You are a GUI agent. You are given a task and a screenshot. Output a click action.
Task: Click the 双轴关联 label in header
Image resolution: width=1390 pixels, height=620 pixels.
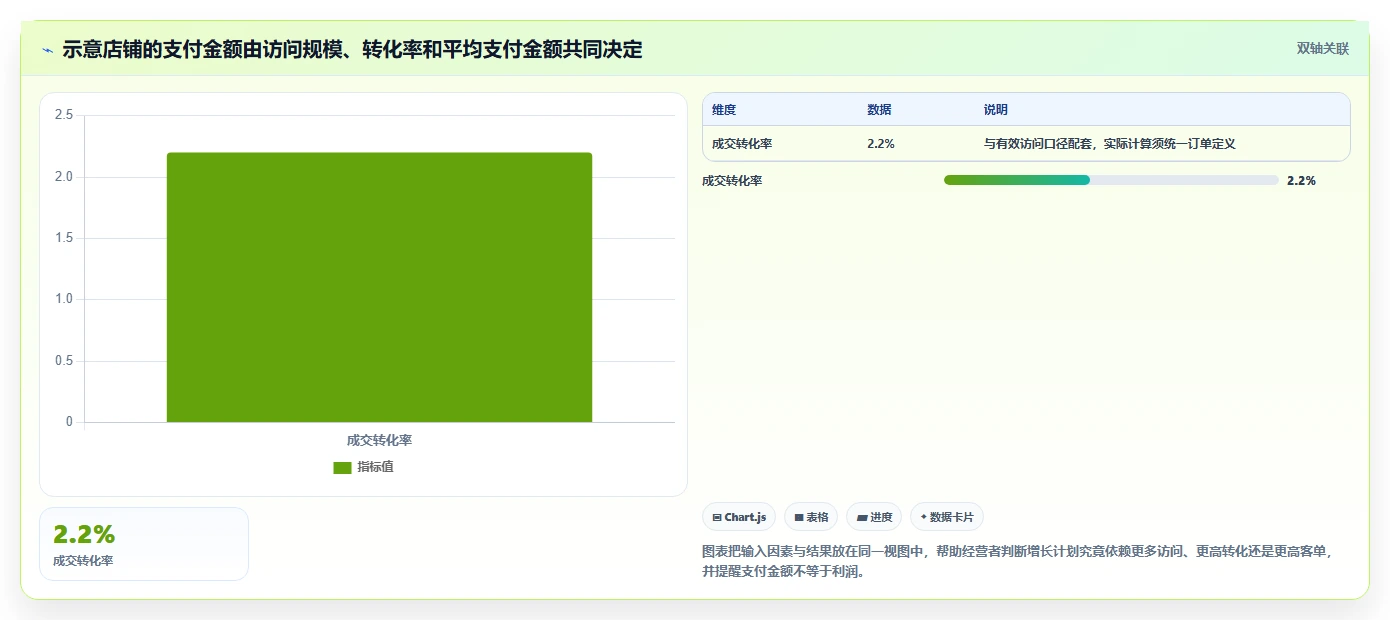(1323, 49)
